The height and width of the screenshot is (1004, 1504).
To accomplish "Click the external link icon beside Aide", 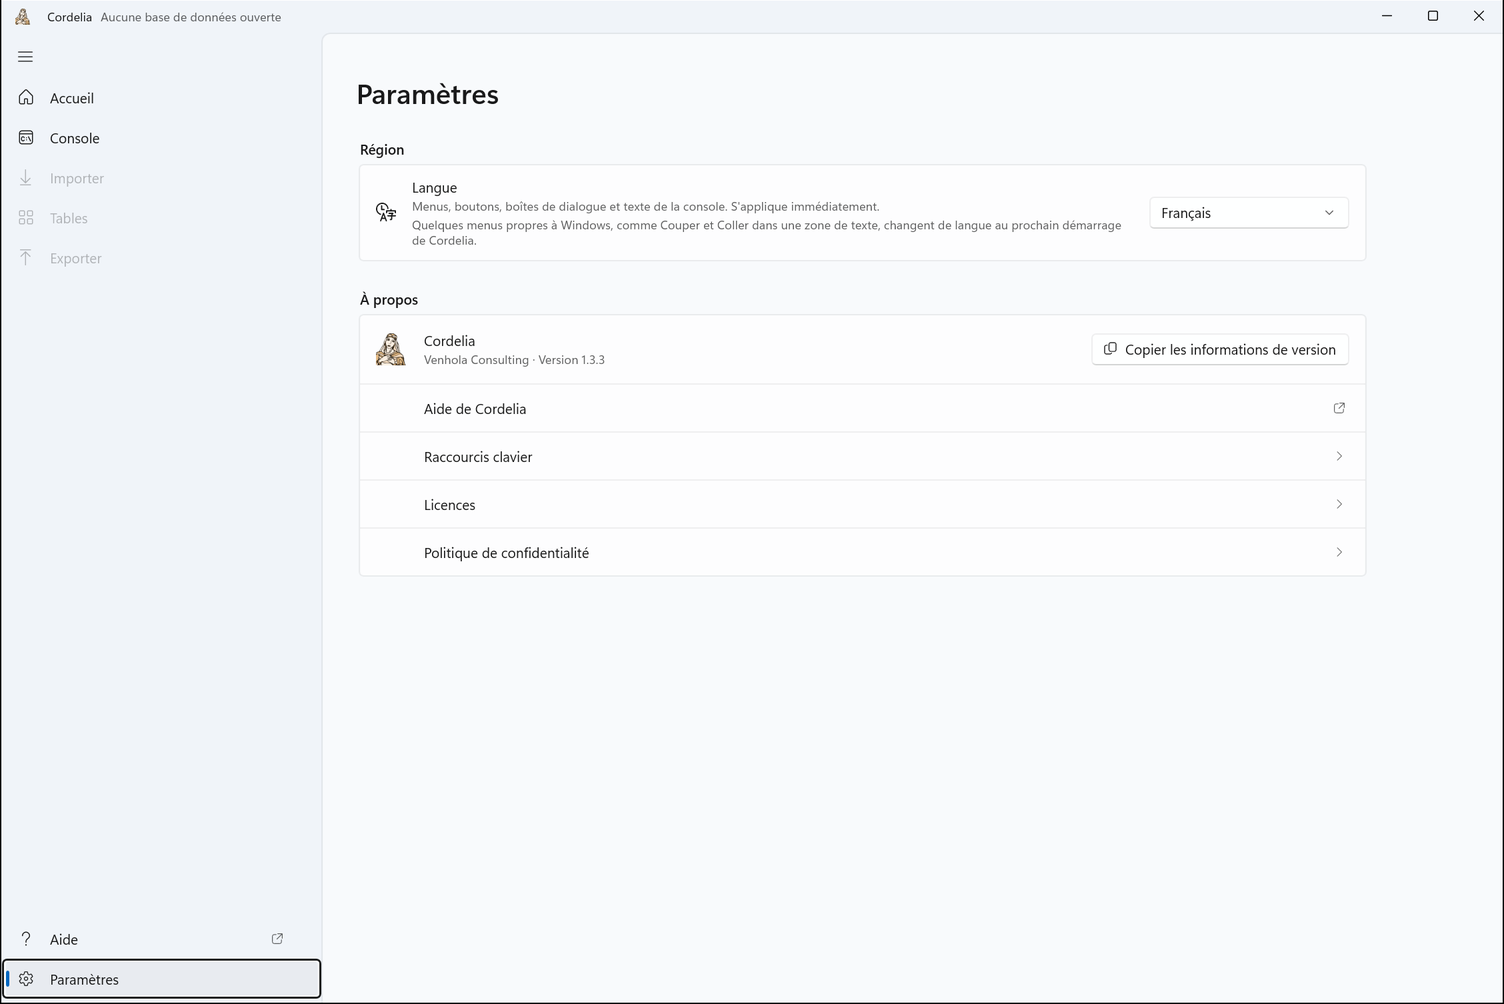I will coord(277,939).
